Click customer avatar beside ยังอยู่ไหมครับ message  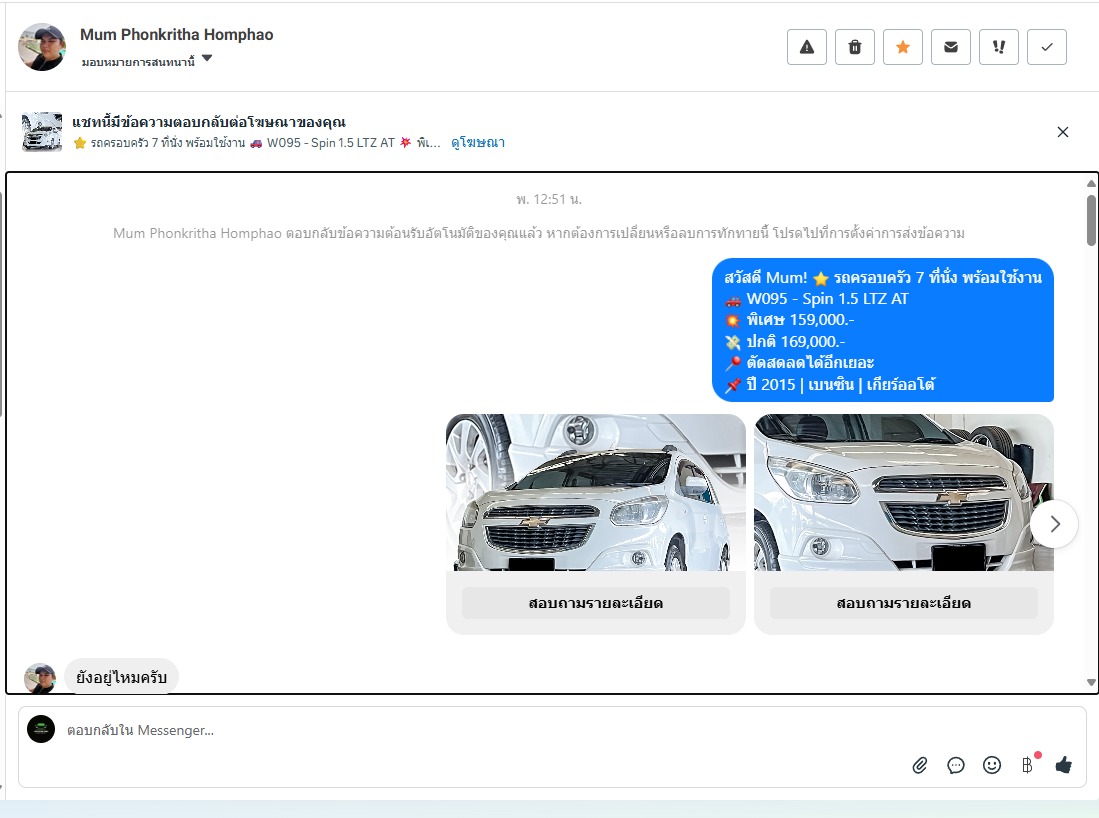pyautogui.click(x=40, y=679)
